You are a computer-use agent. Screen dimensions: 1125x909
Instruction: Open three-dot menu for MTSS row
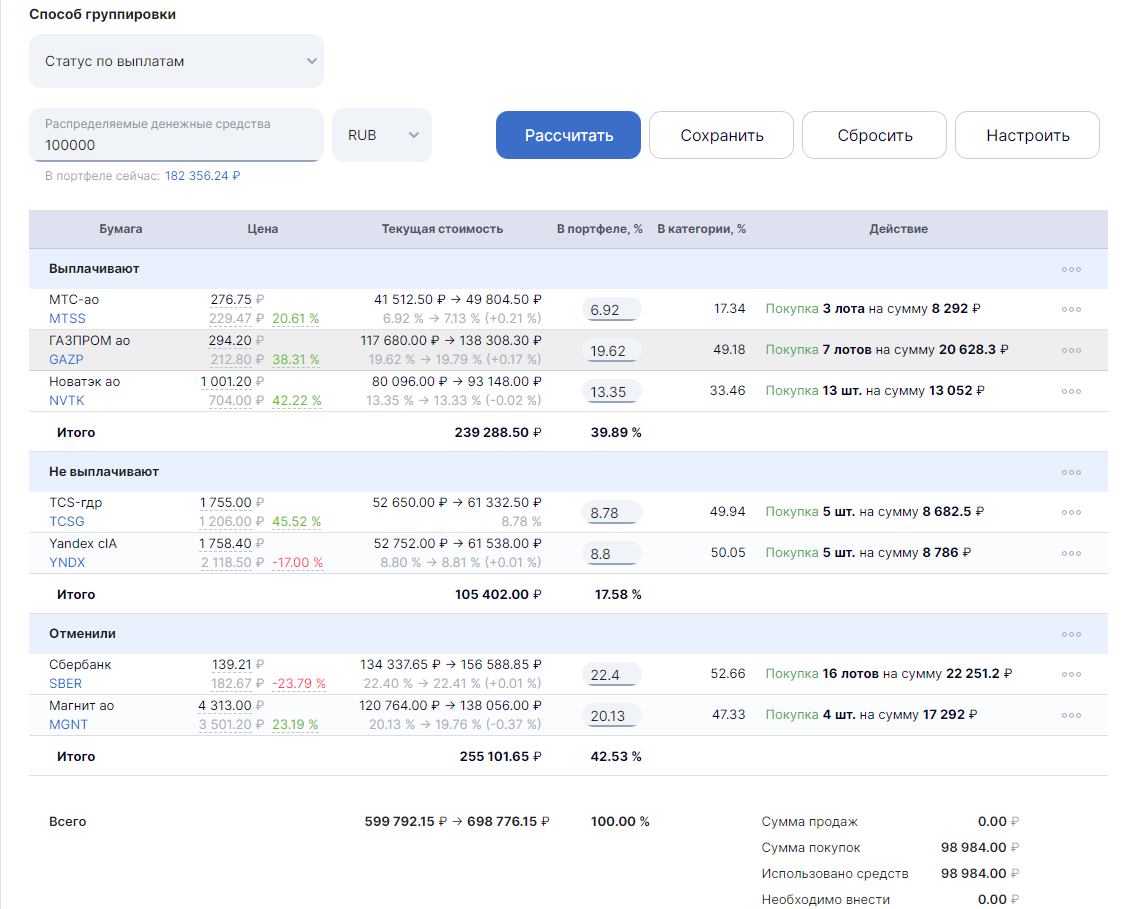point(1071,310)
